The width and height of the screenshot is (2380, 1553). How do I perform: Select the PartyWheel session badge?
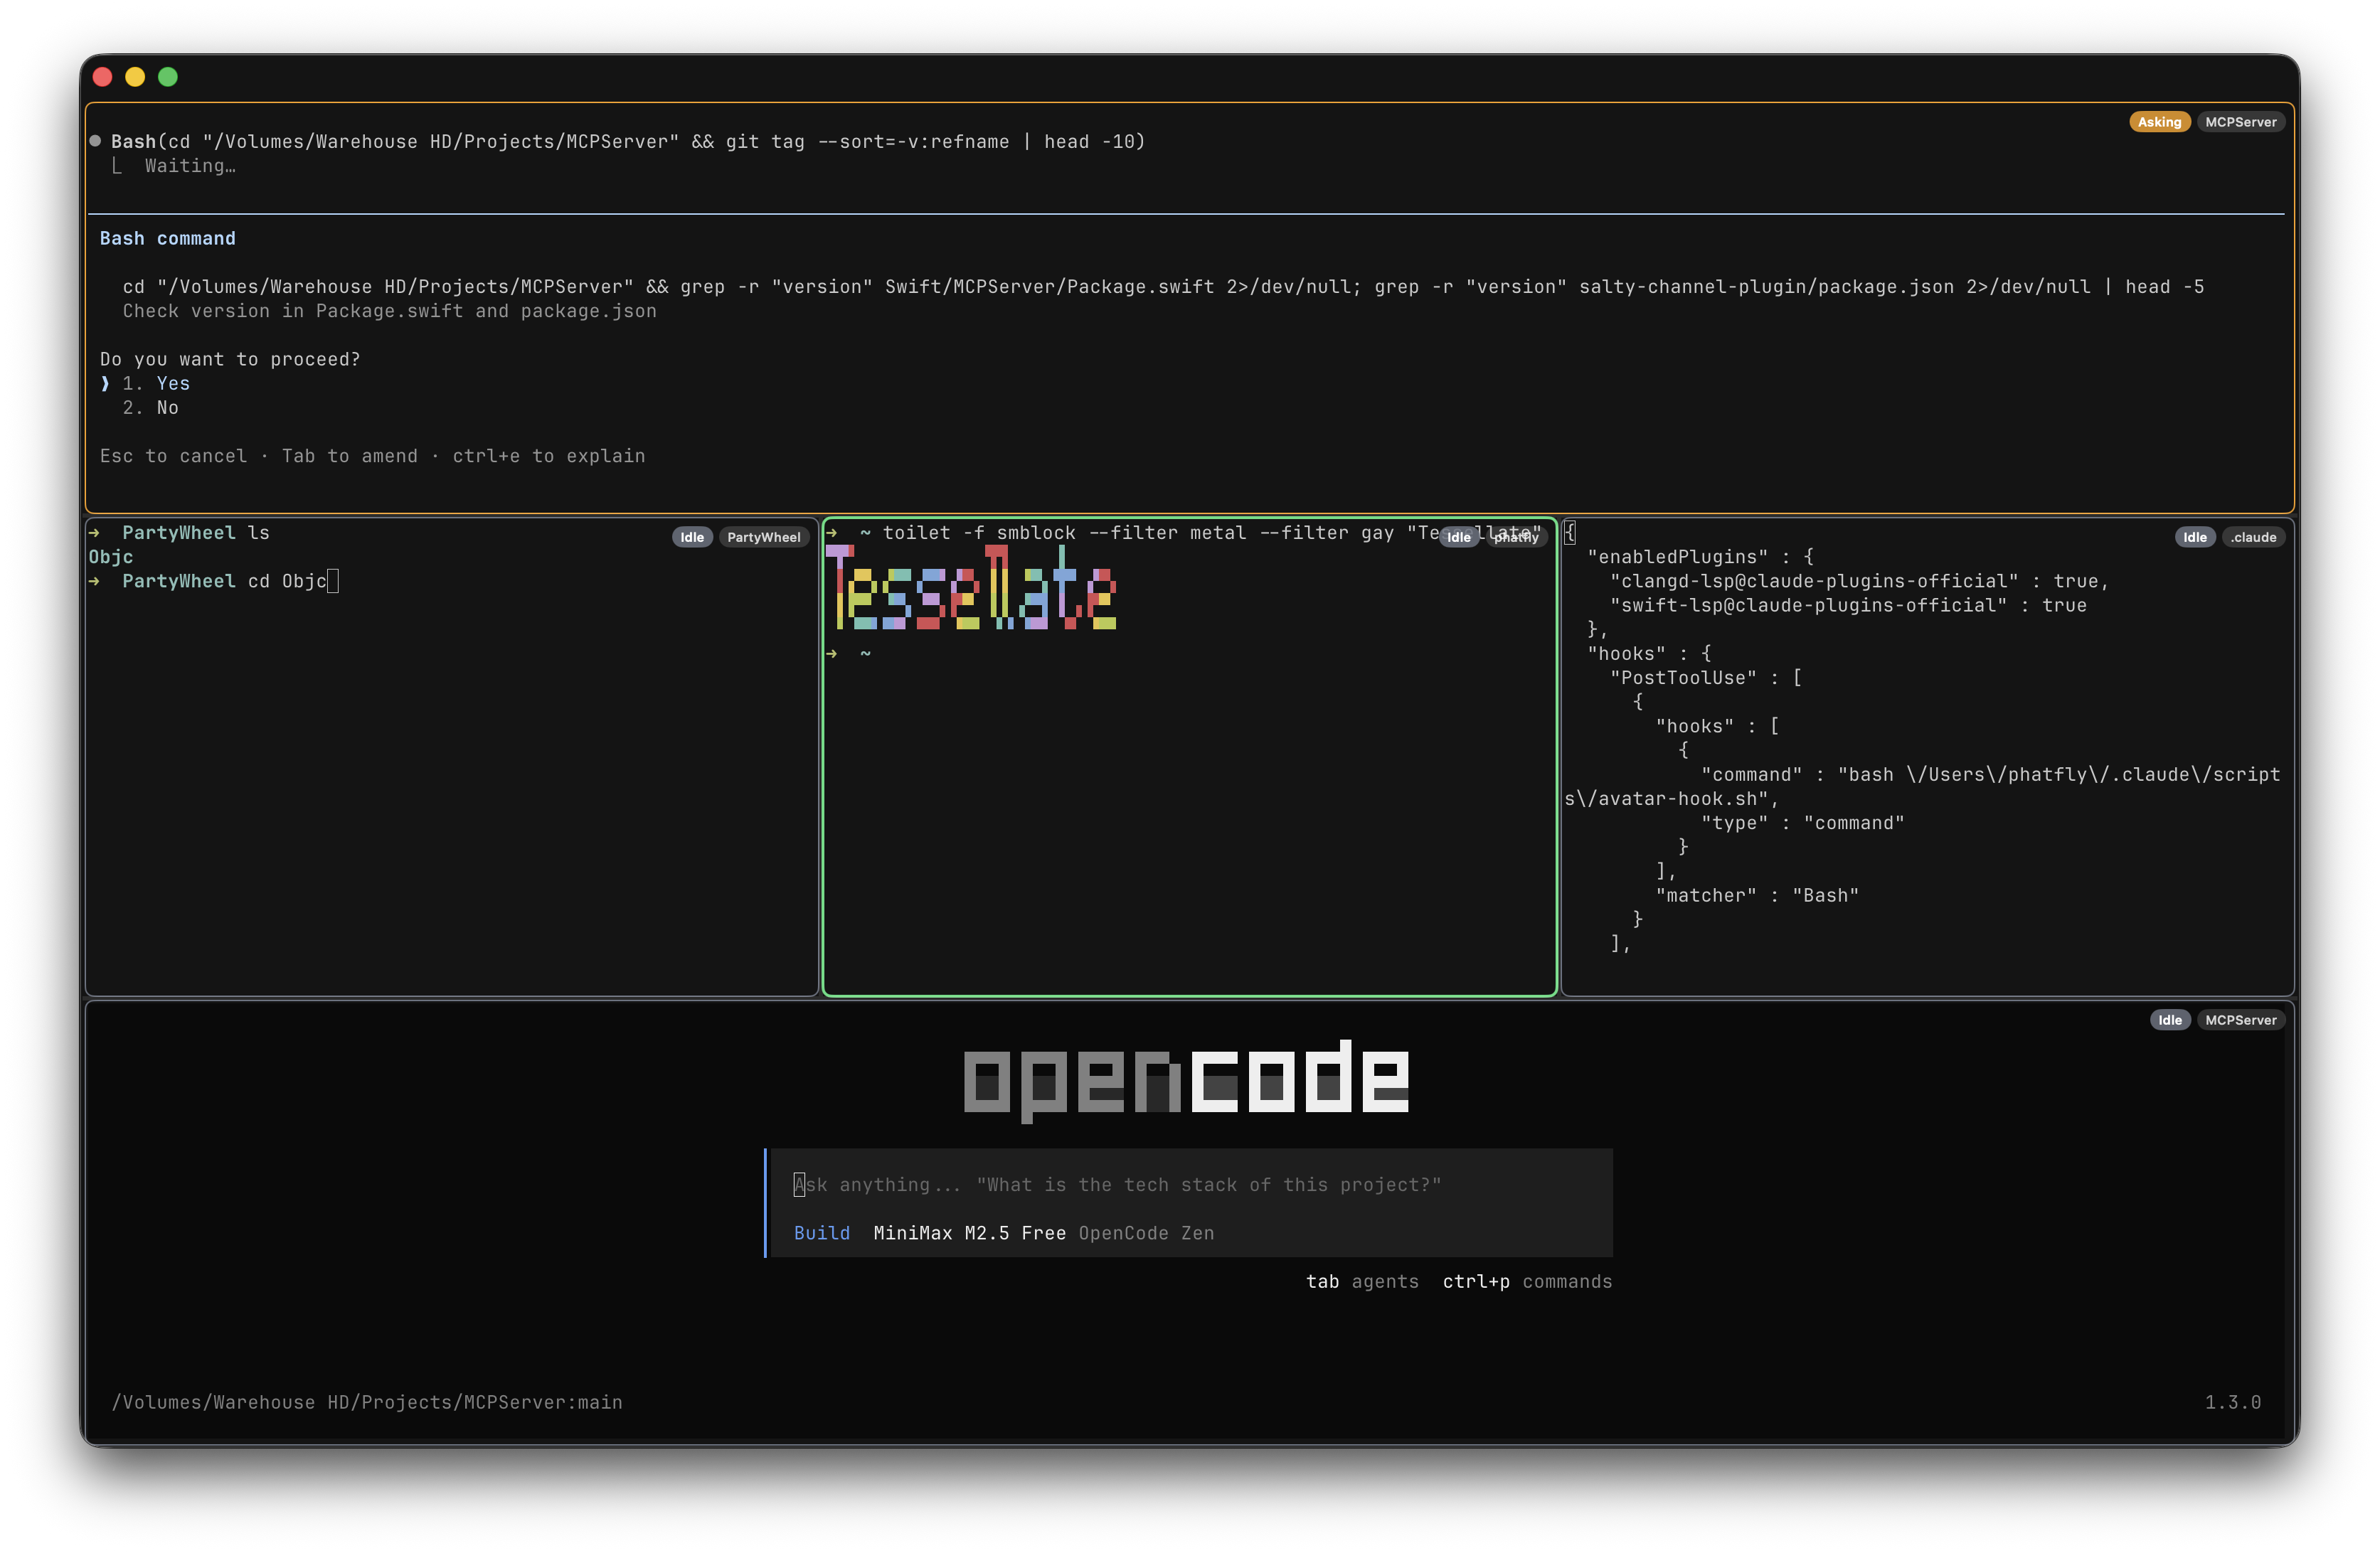(x=764, y=537)
